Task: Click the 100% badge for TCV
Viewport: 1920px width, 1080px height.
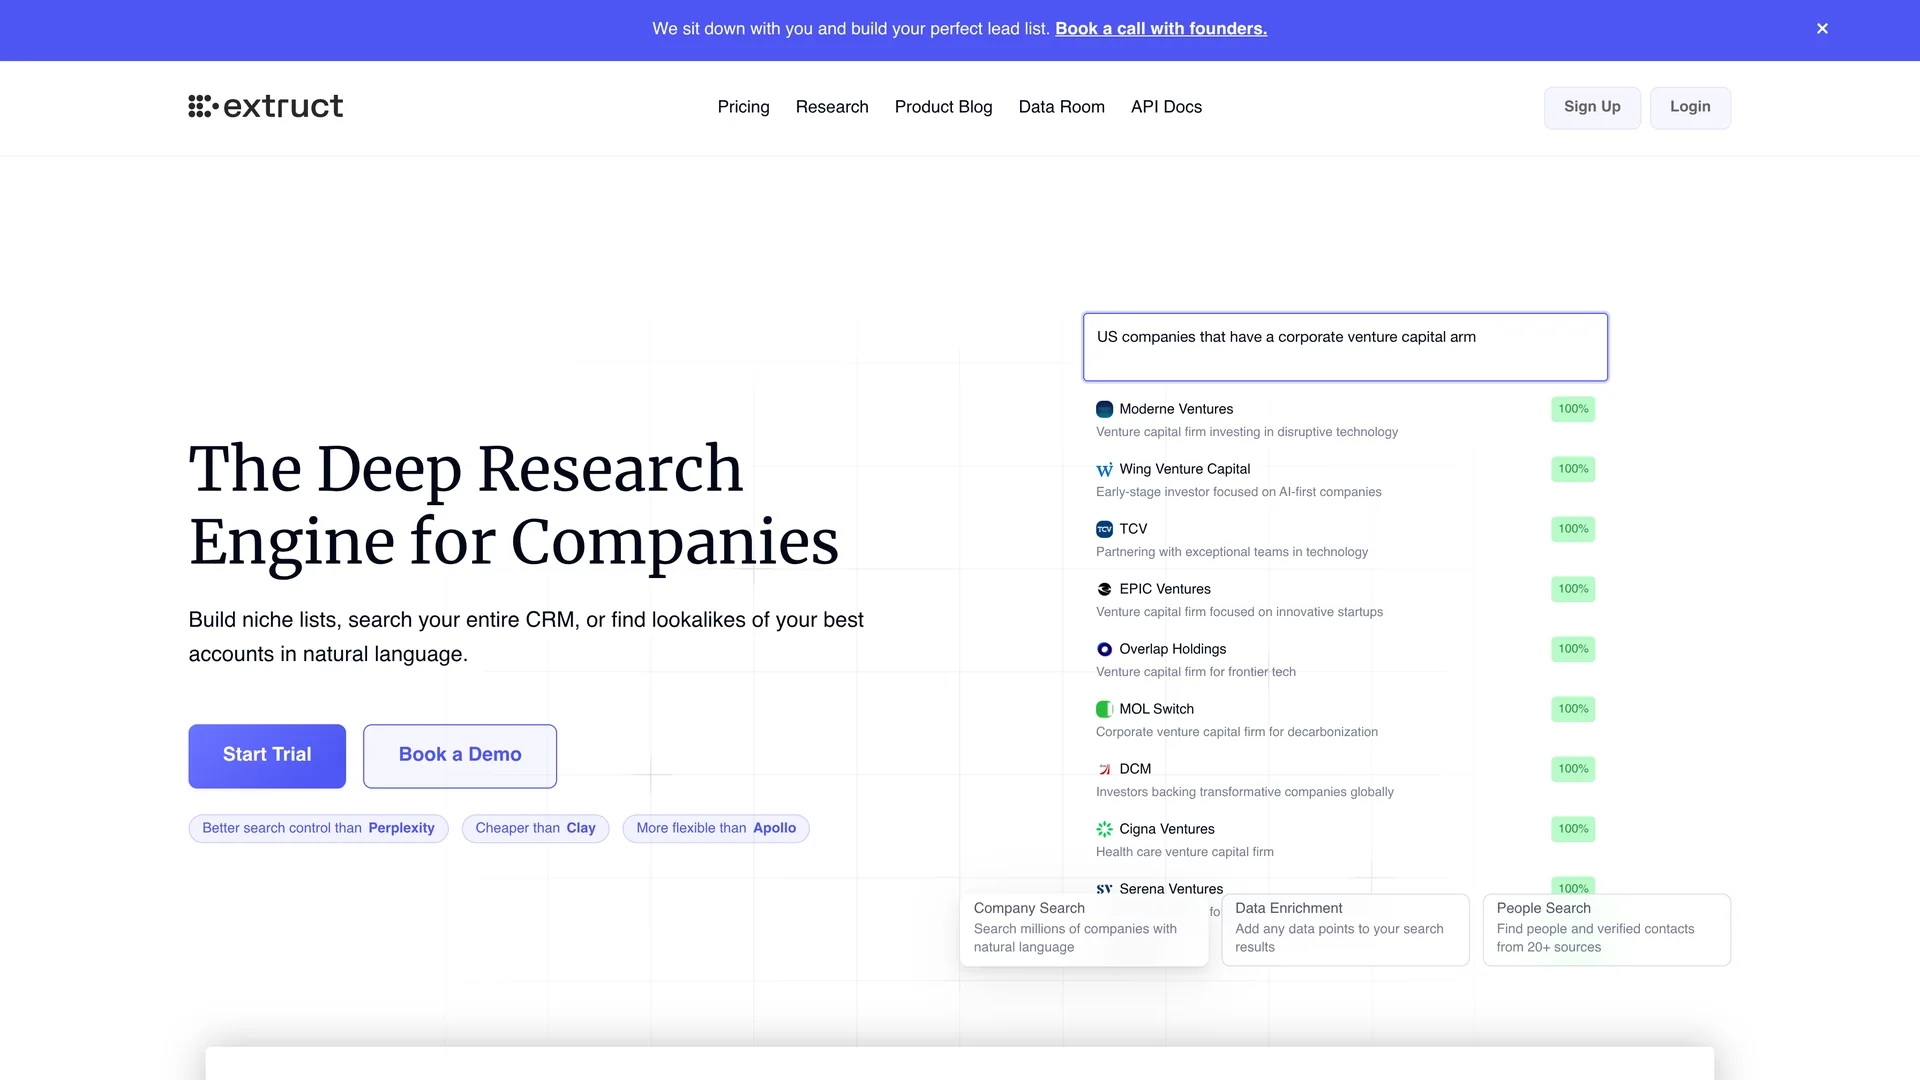Action: pyautogui.click(x=1573, y=529)
